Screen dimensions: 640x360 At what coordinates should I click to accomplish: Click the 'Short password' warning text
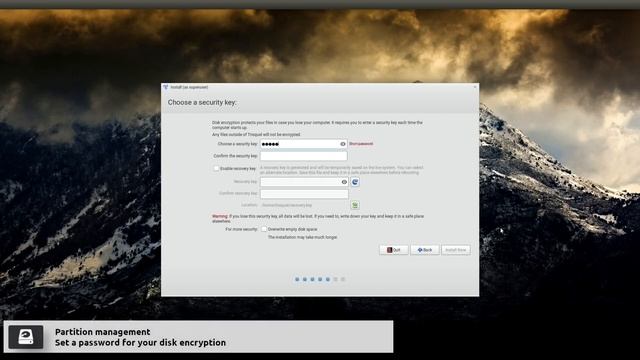(x=361, y=144)
